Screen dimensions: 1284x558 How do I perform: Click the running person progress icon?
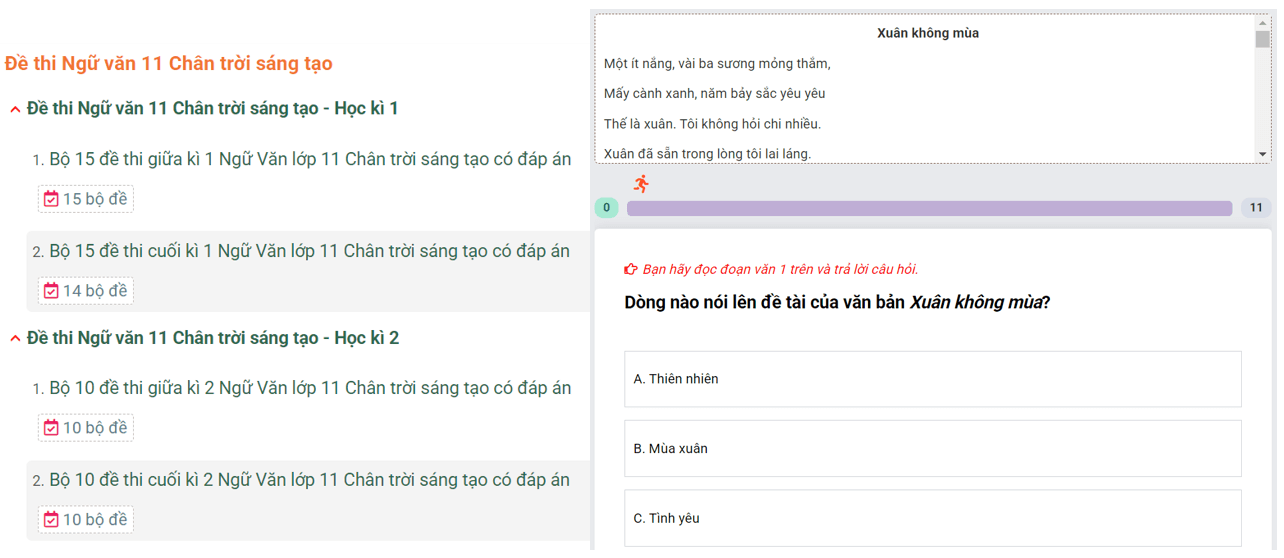pos(641,183)
